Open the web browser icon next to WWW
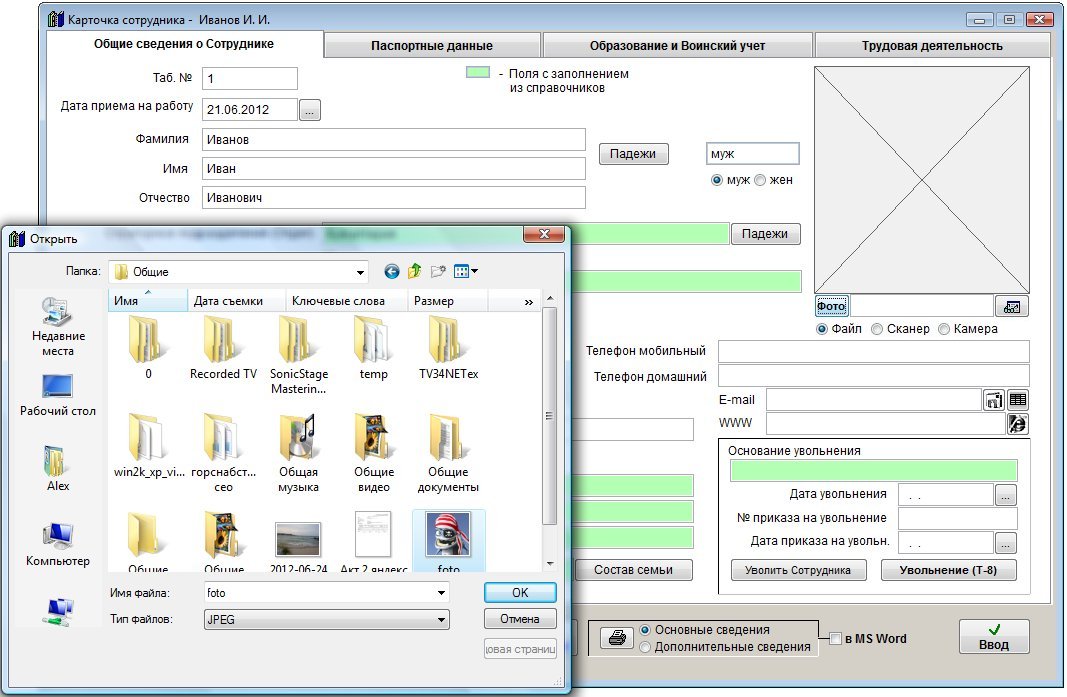 tap(1018, 424)
